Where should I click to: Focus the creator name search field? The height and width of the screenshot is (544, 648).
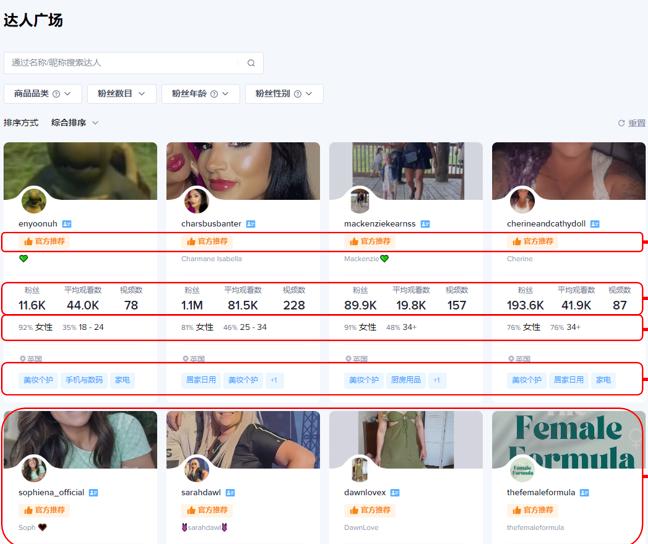click(133, 63)
